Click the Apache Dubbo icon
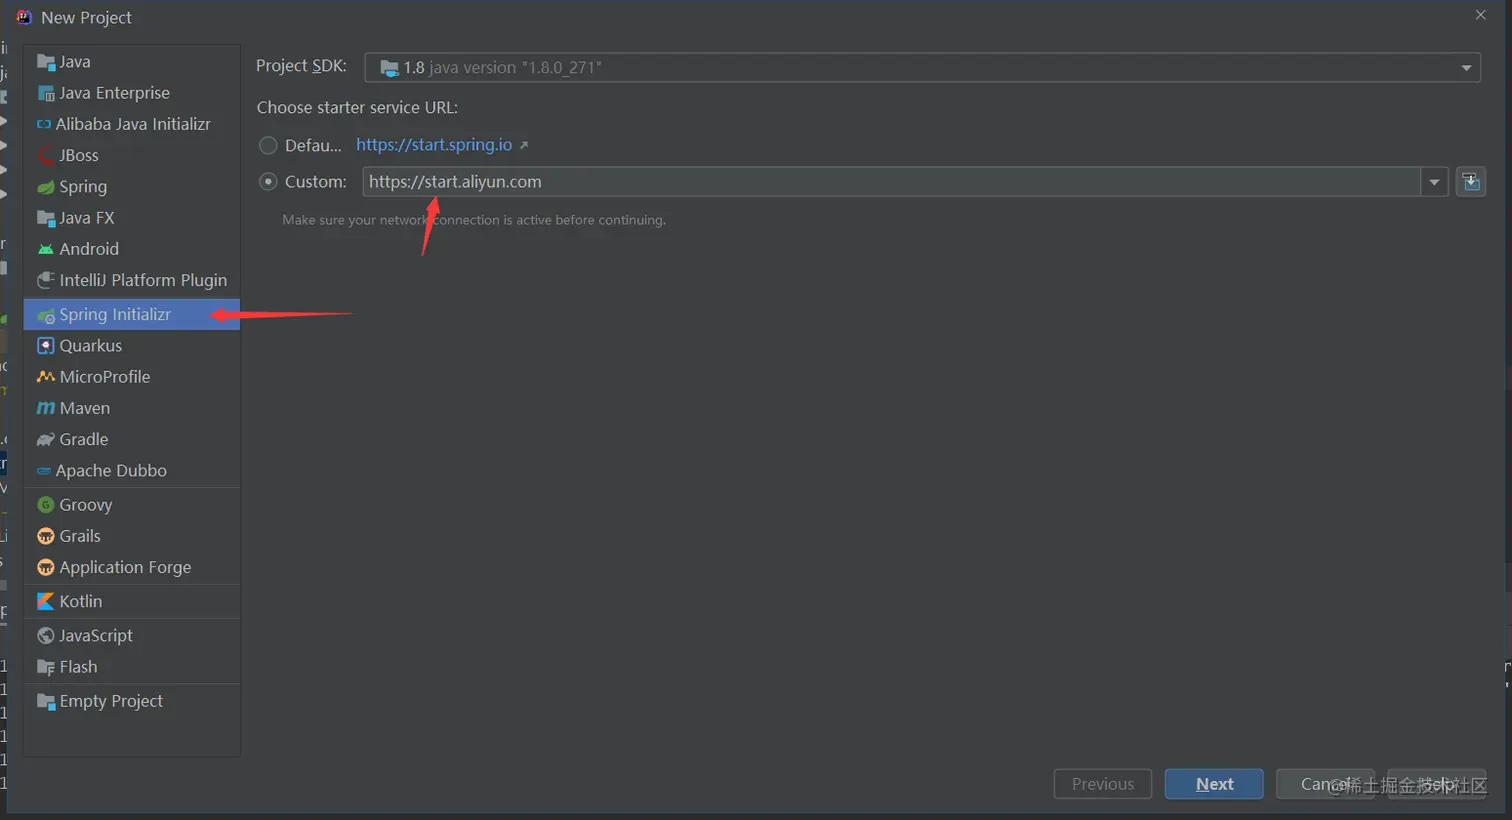The height and width of the screenshot is (820, 1512). 43,471
